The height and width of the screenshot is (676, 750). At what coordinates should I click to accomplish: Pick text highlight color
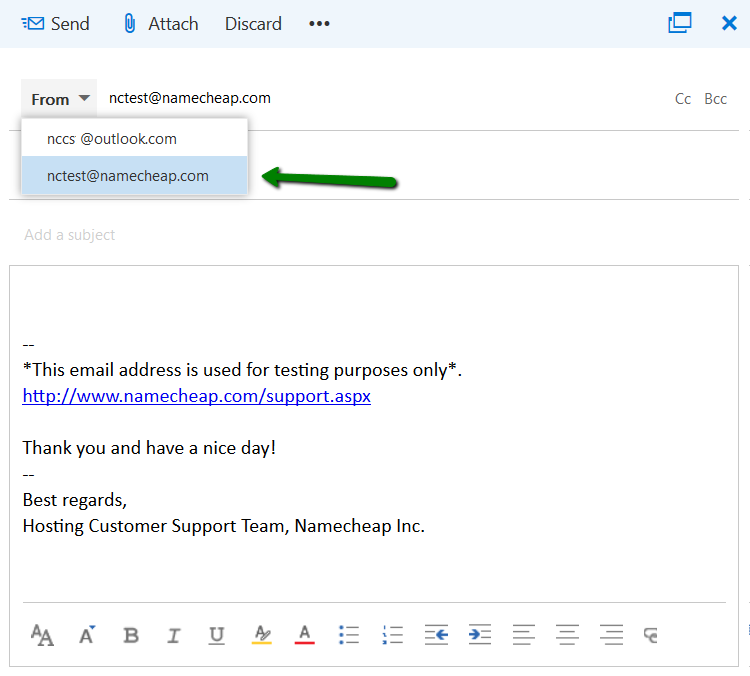[x=262, y=635]
